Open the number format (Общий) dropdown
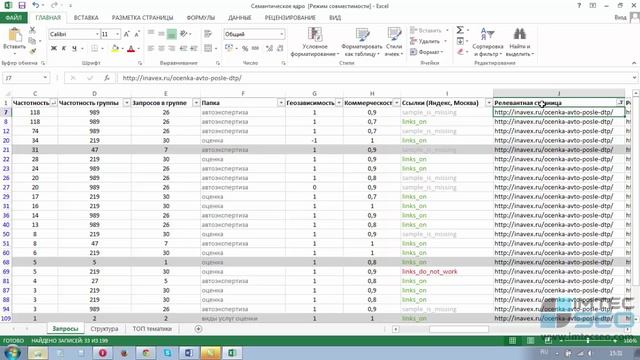This screenshot has width=640, height=360. point(282,34)
